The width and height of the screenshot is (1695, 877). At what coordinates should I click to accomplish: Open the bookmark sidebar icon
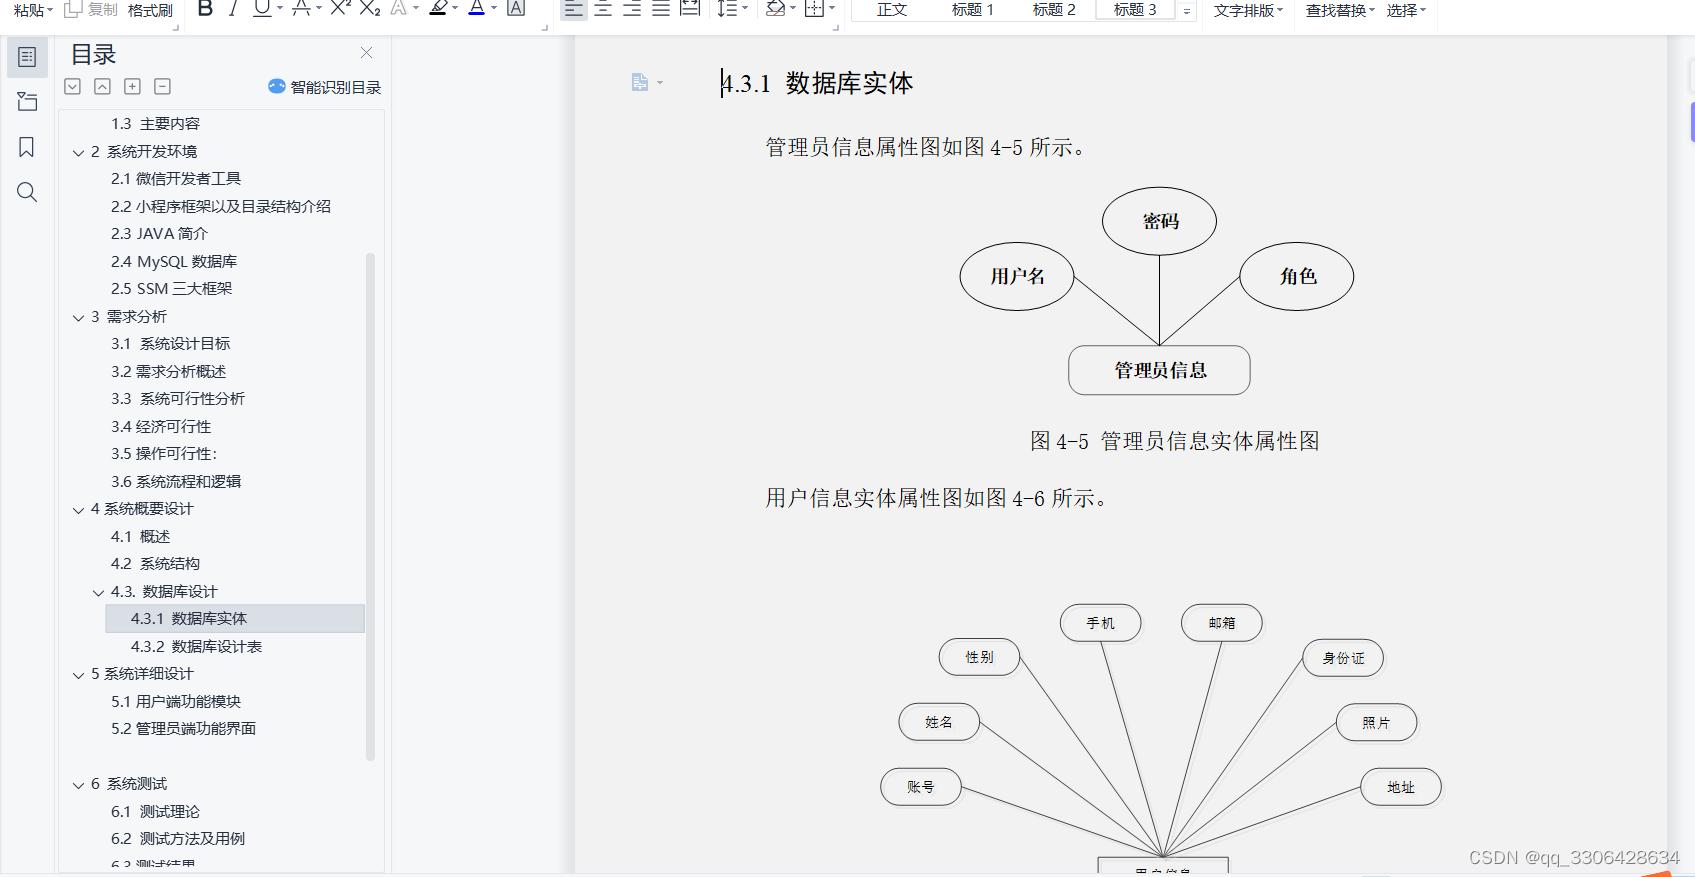point(27,147)
